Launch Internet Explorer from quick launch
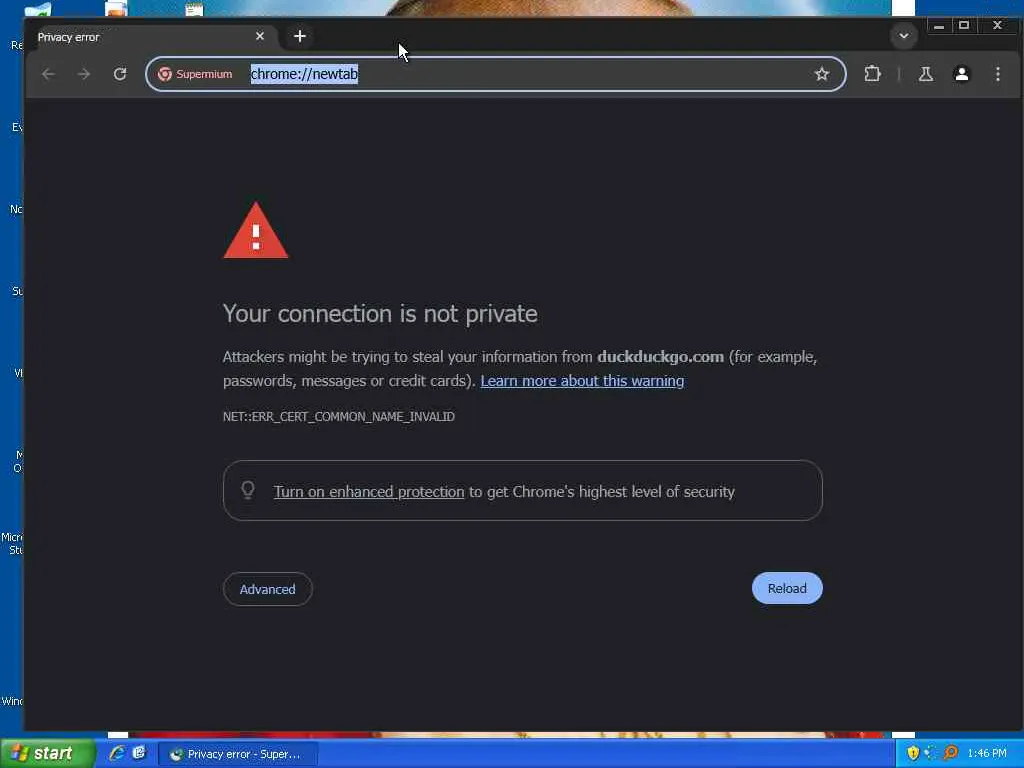Screen dimensions: 1024x768 pos(117,753)
